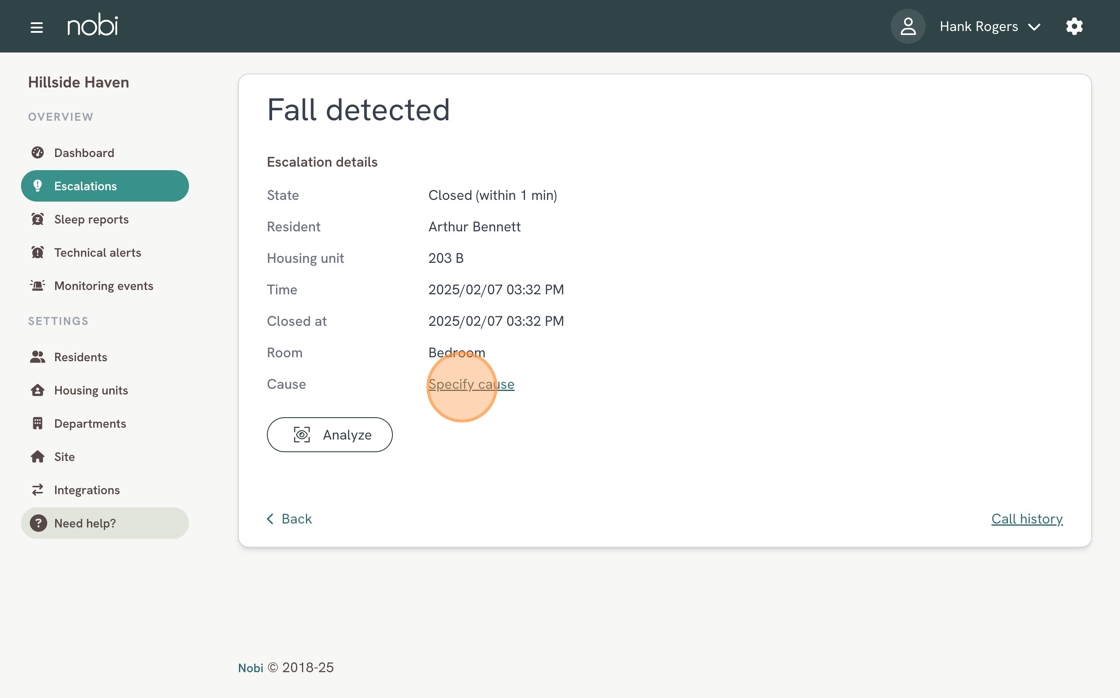This screenshot has width=1120, height=698.
Task: Open settings gear icon
Action: [x=1074, y=26]
